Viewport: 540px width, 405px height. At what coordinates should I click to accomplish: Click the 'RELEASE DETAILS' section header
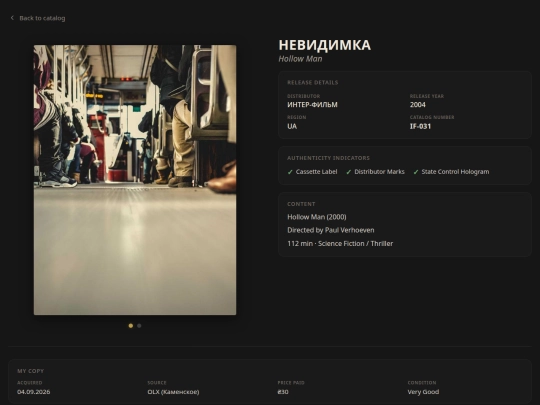pyautogui.click(x=313, y=83)
